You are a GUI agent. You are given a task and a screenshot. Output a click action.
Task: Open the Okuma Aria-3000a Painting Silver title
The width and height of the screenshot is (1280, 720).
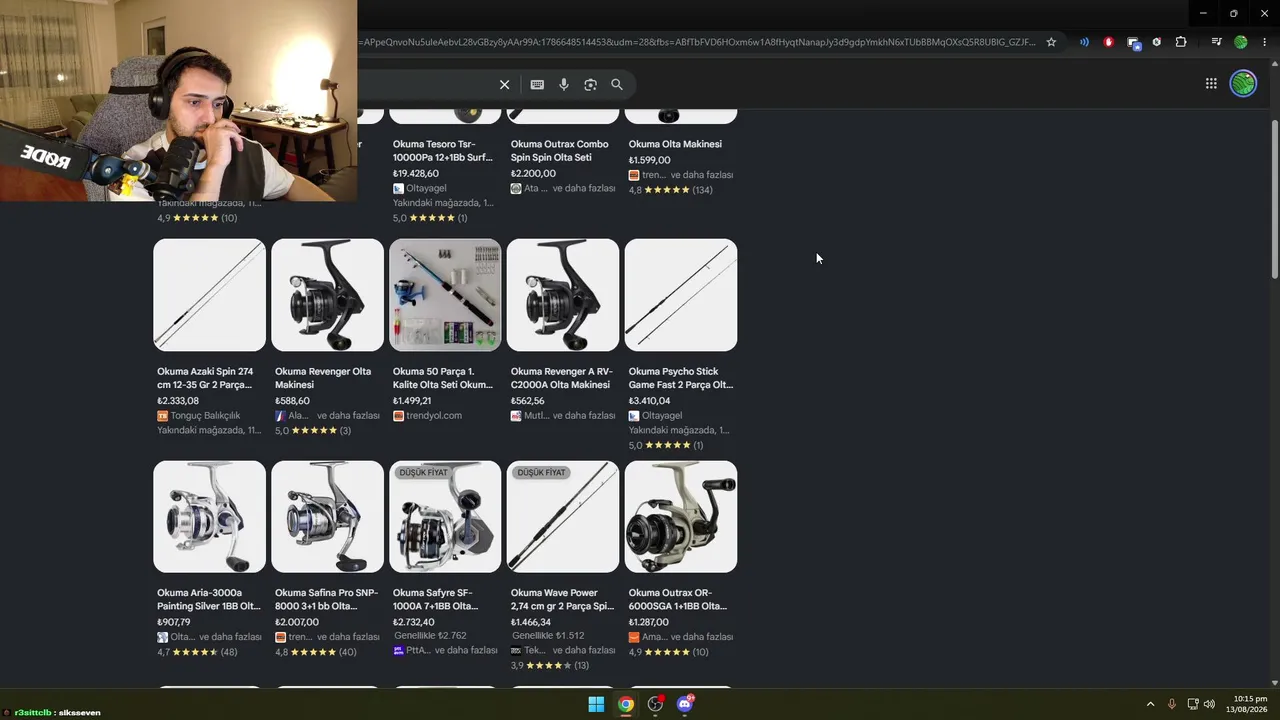(x=209, y=599)
